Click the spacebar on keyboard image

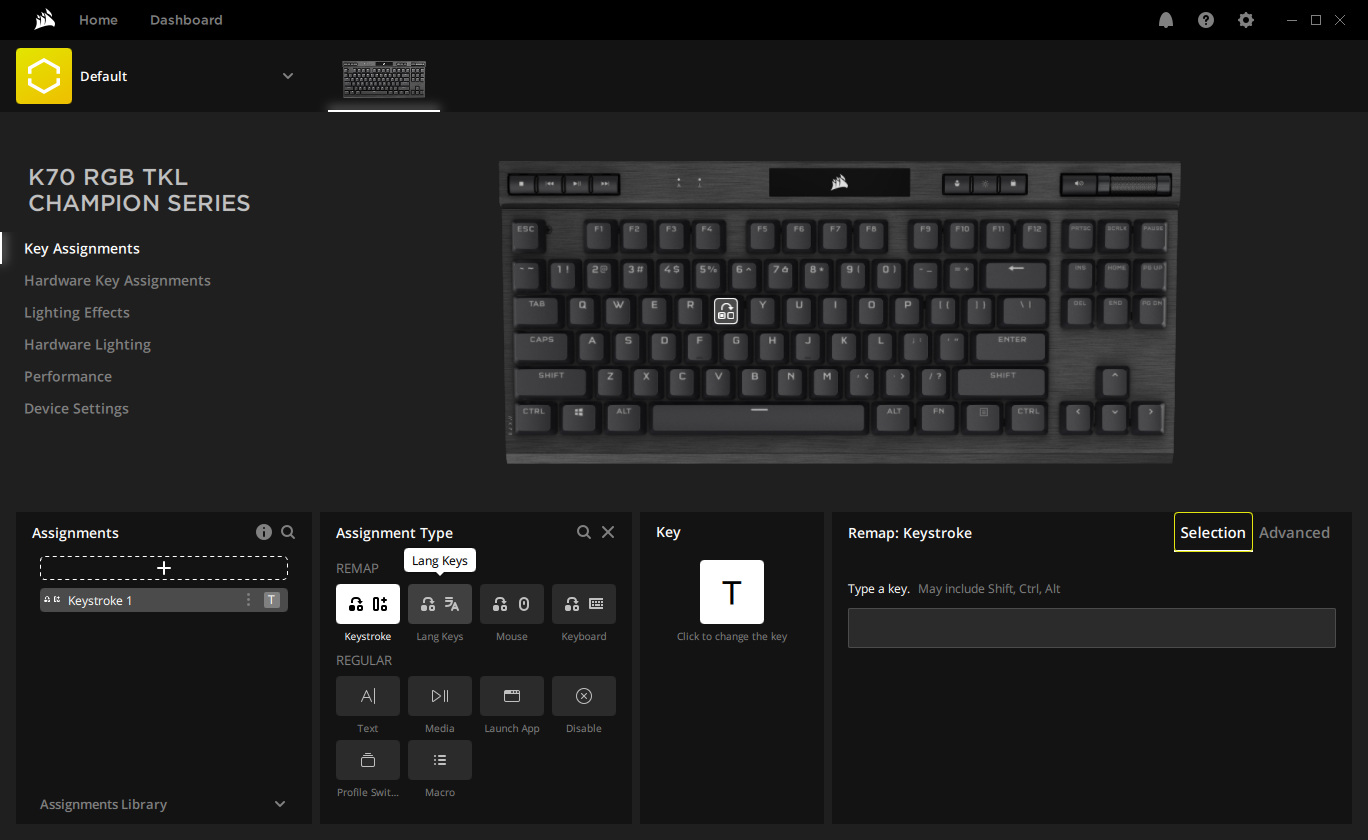759,416
